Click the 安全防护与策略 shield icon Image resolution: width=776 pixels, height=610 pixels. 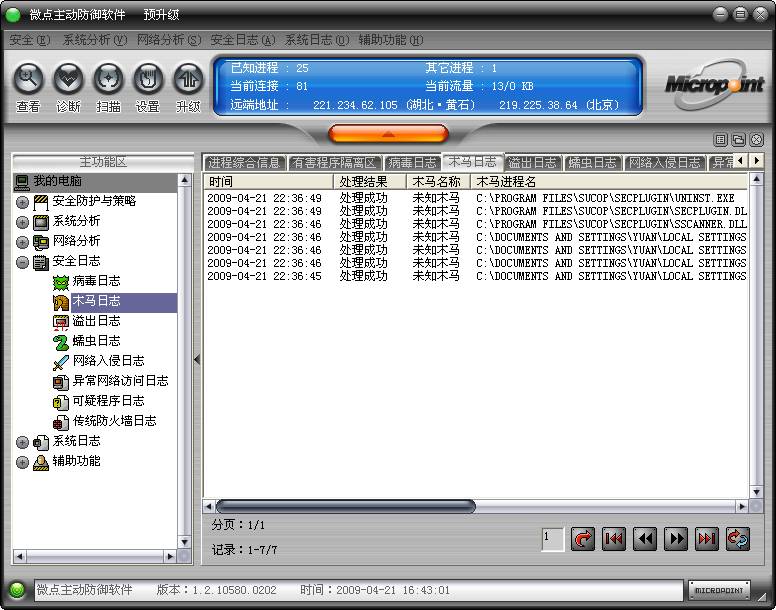coord(41,202)
